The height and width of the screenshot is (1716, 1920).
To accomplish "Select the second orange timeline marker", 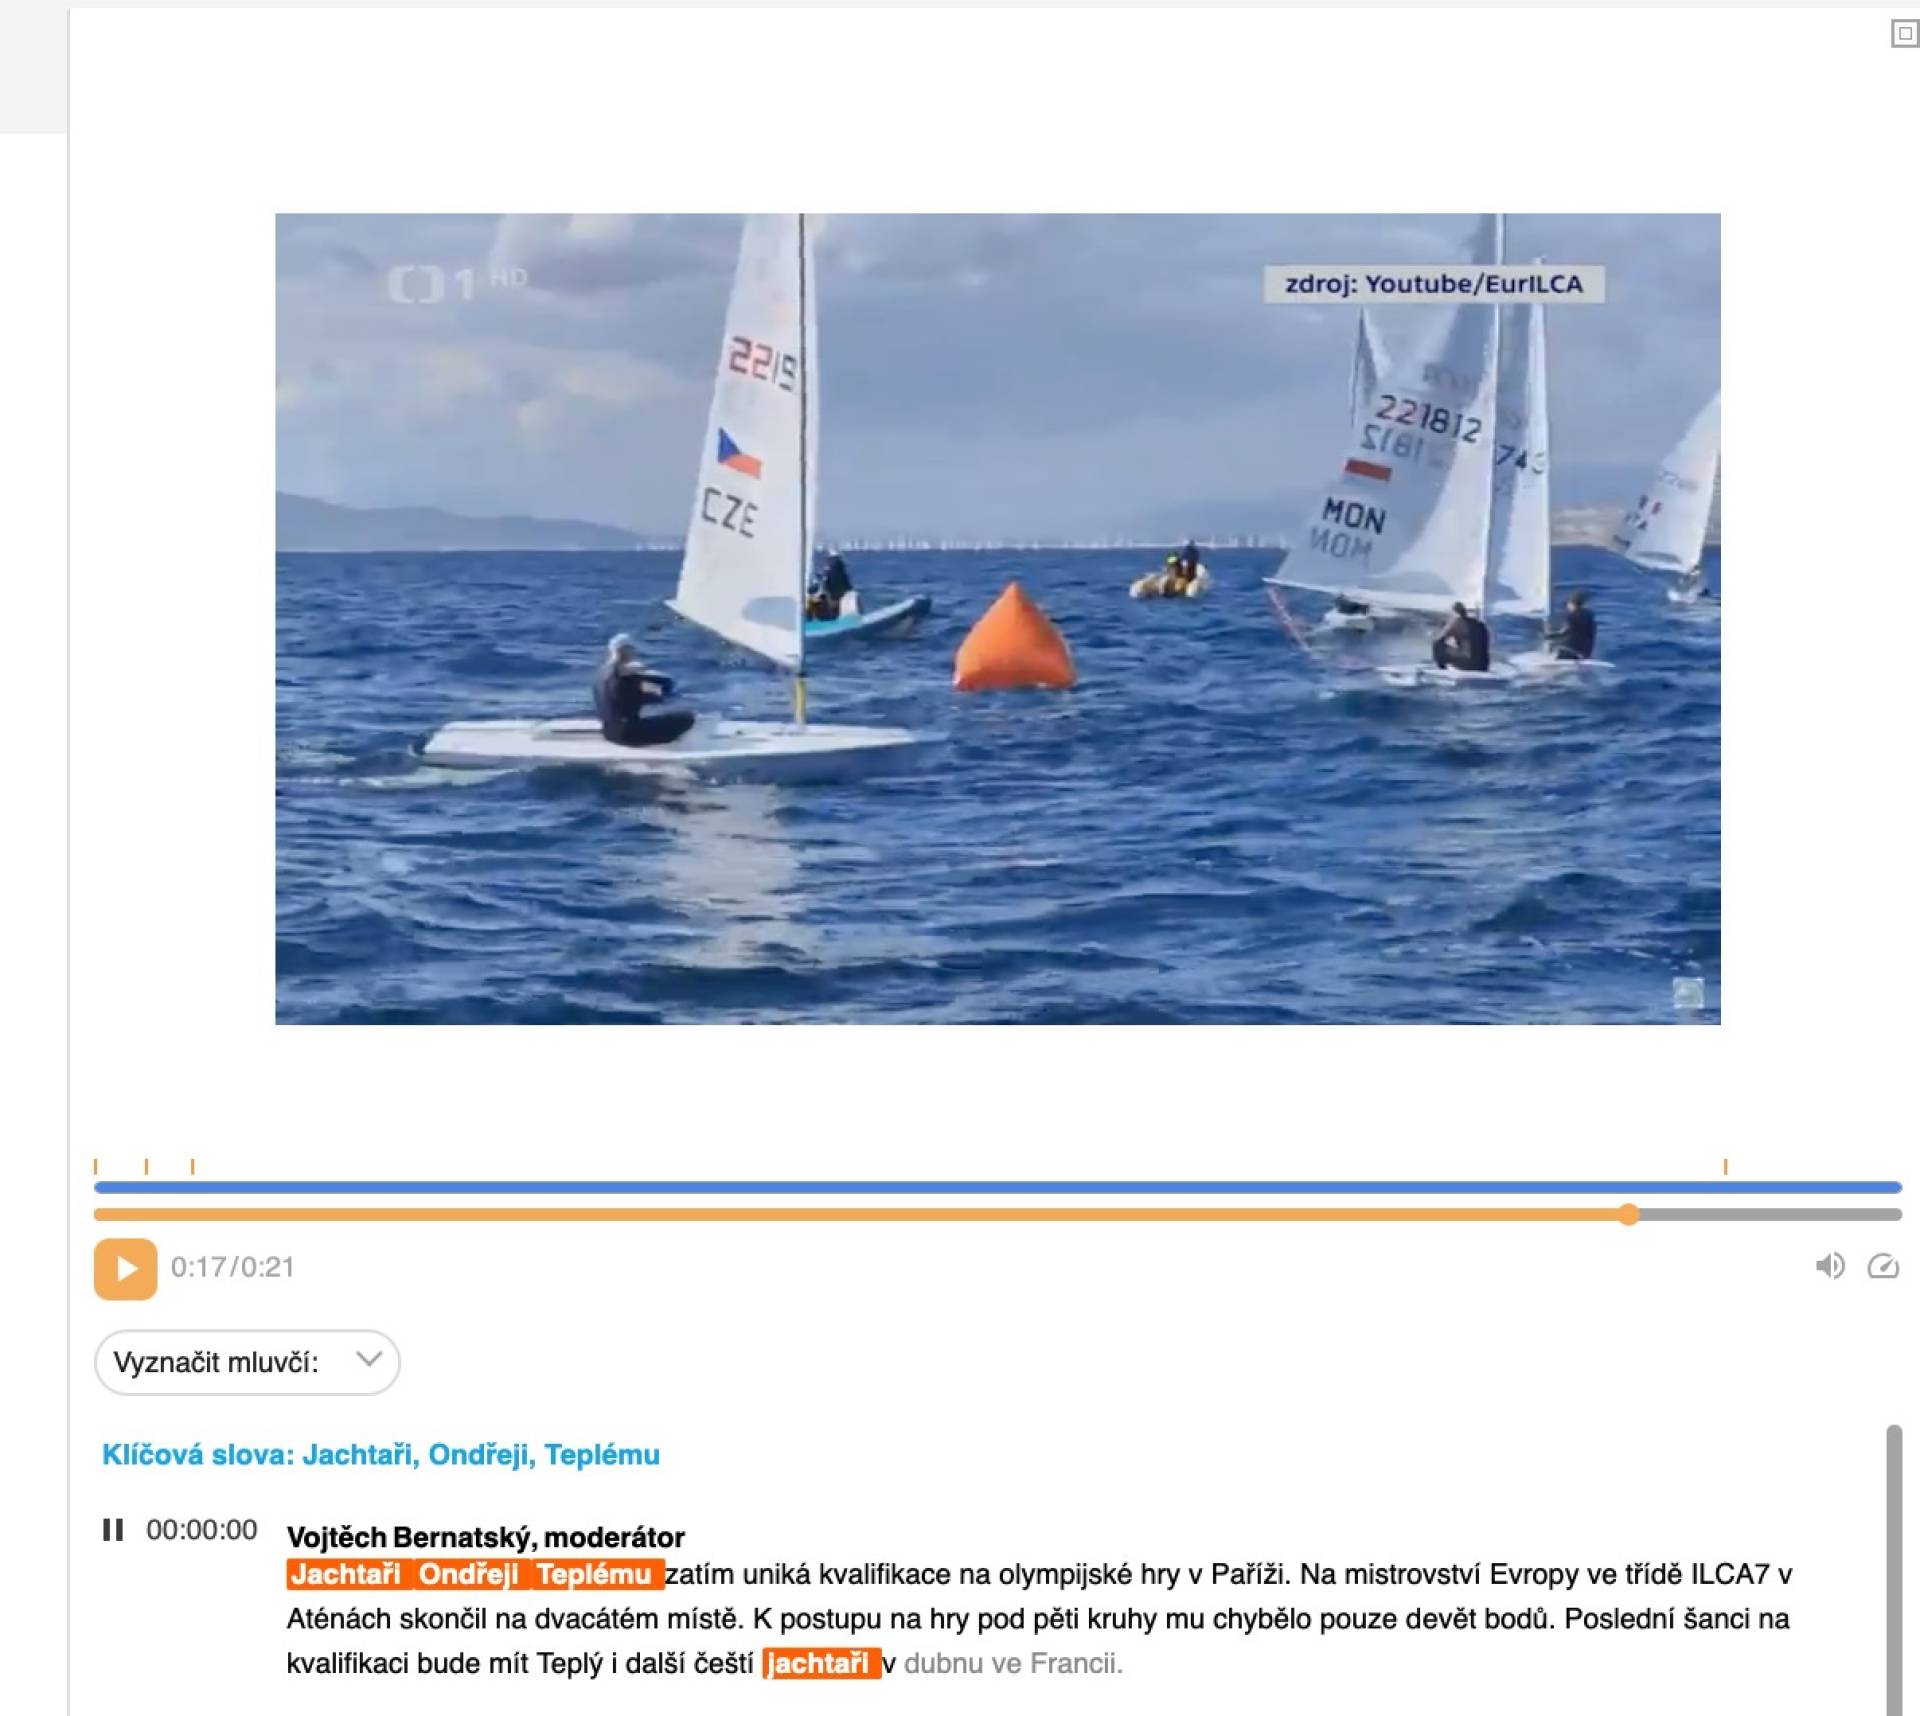I will point(147,1166).
